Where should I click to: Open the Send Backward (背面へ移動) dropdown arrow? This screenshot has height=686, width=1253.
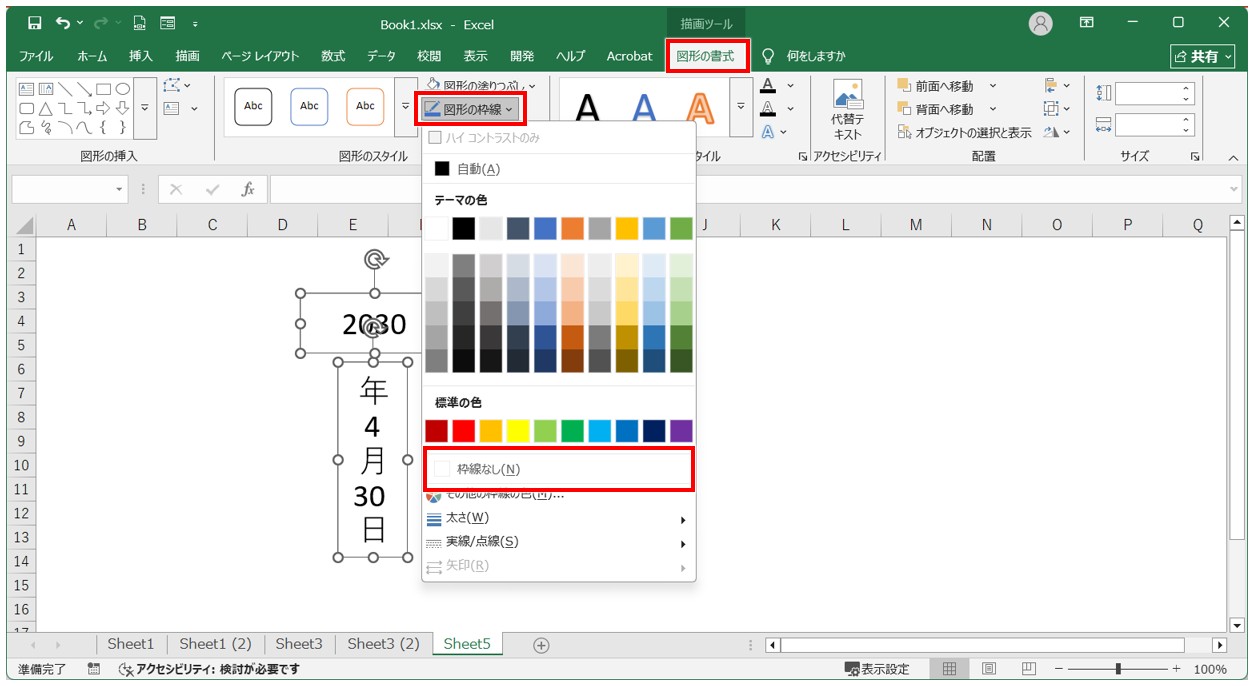pyautogui.click(x=993, y=109)
